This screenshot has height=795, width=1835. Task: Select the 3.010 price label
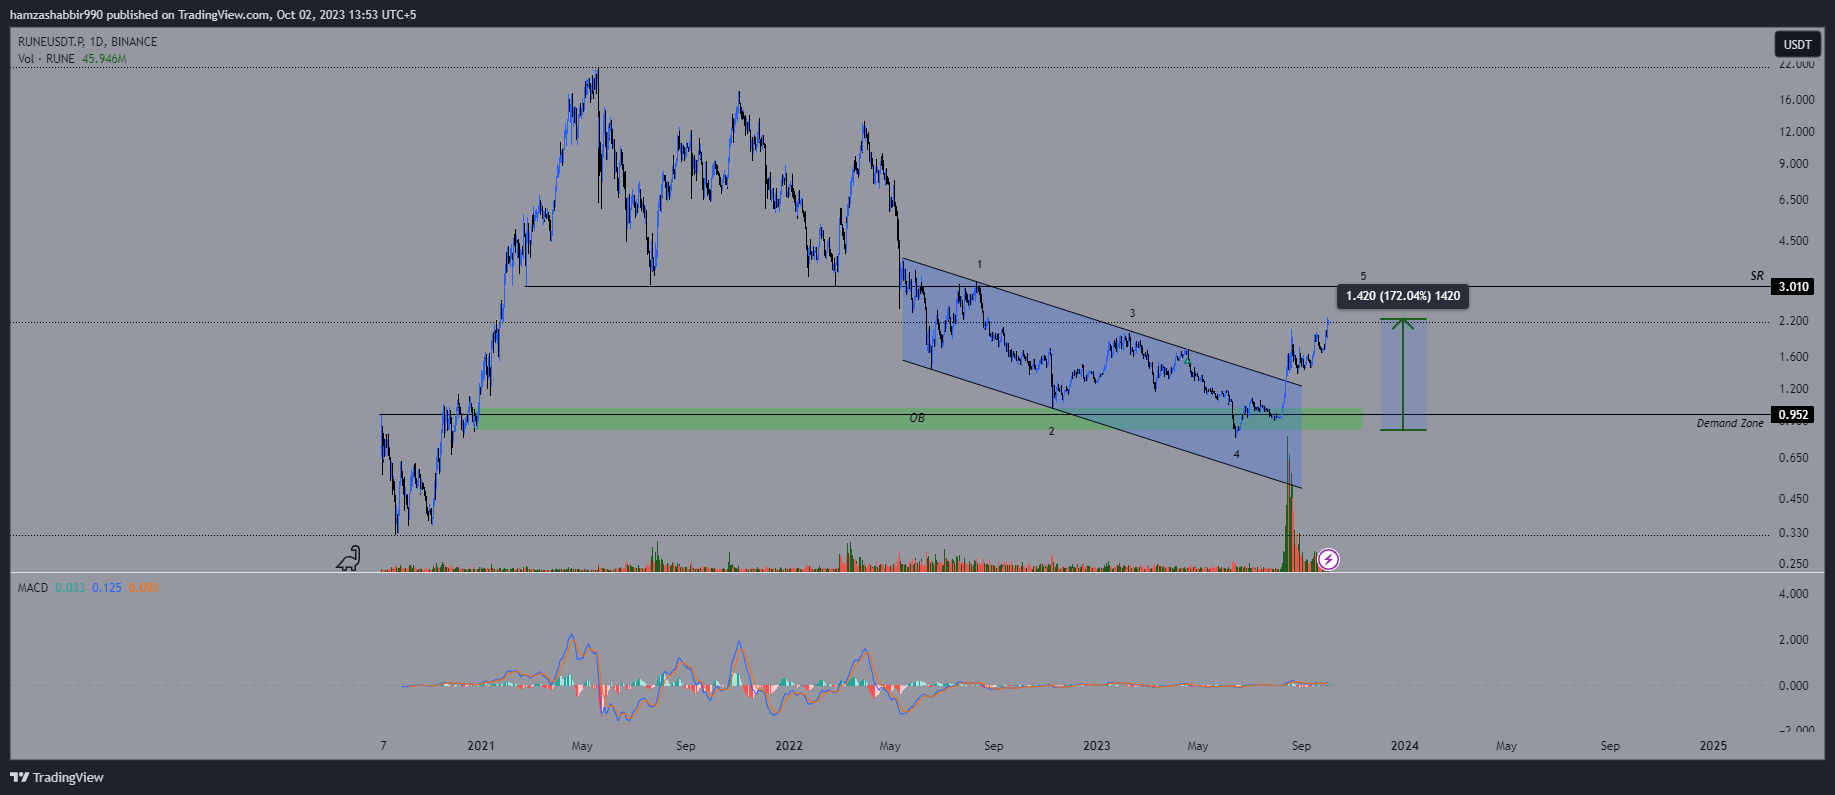[1793, 287]
